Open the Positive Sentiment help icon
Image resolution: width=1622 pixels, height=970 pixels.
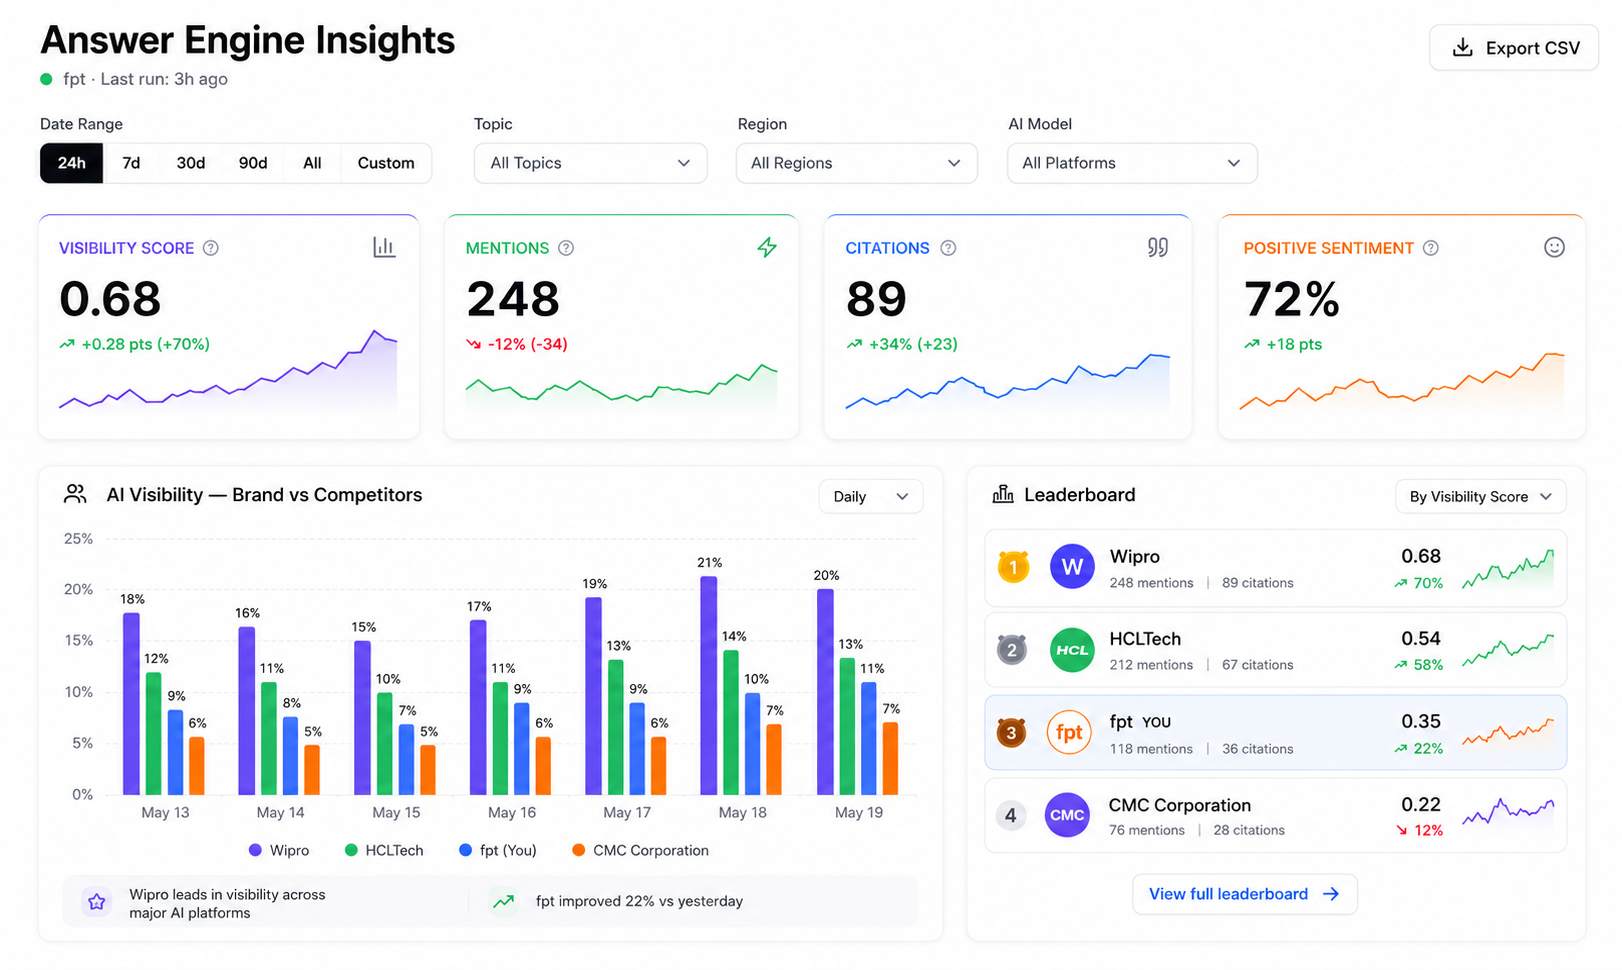pyautogui.click(x=1431, y=248)
